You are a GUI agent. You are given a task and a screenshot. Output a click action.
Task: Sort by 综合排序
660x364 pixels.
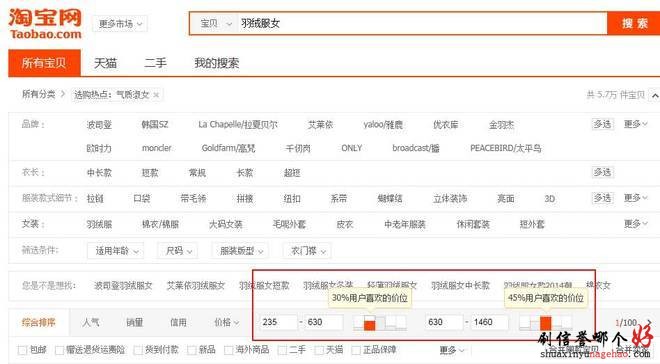(x=38, y=323)
